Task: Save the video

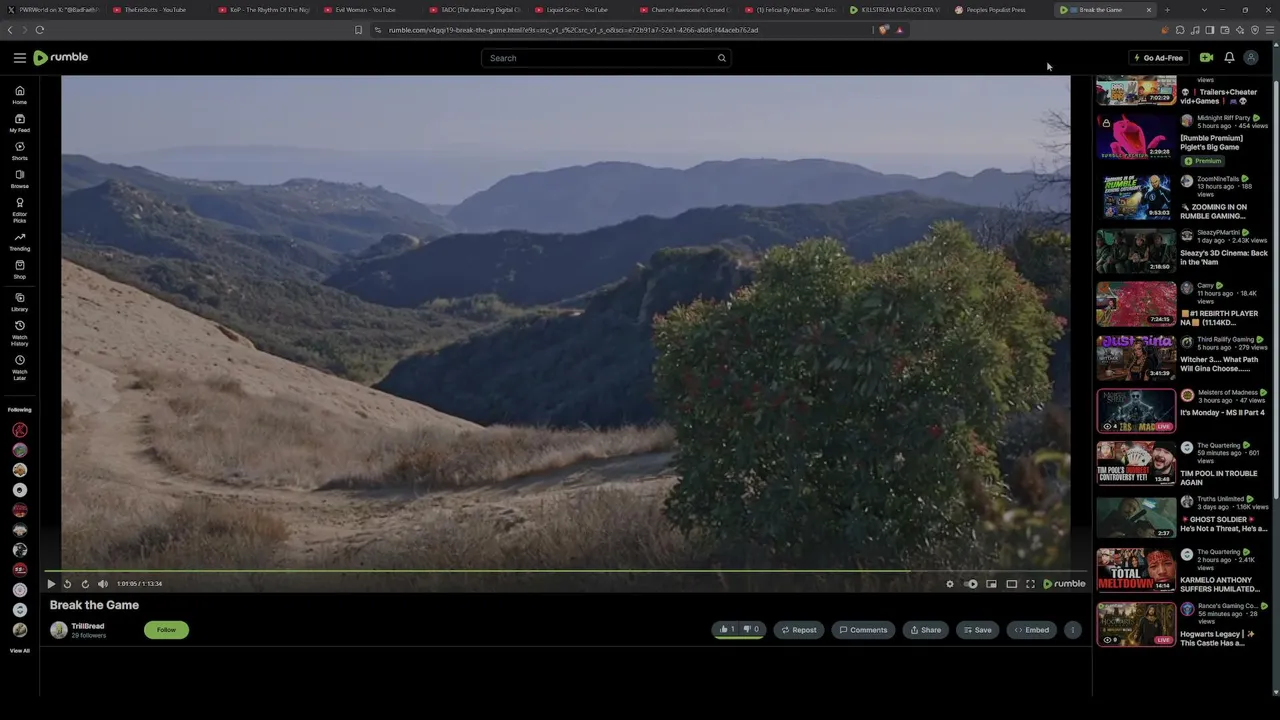Action: pos(978,630)
